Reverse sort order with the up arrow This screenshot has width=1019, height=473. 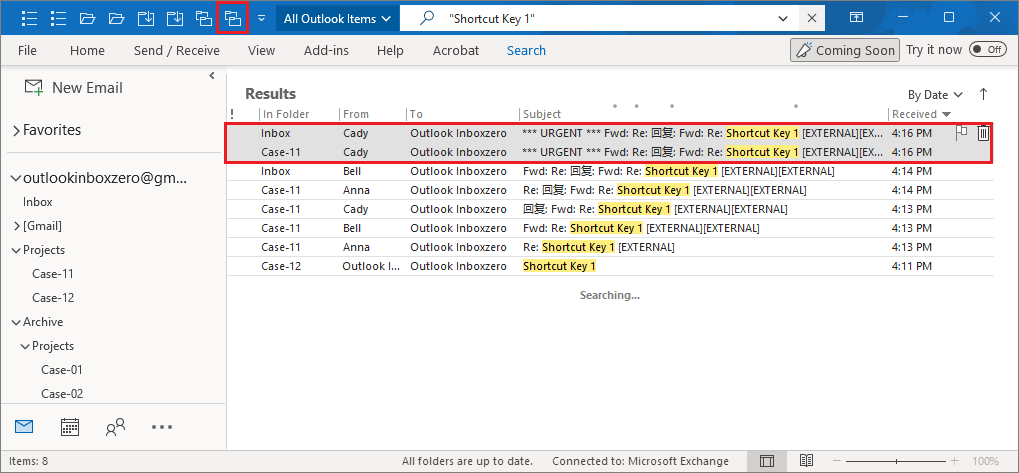point(983,94)
